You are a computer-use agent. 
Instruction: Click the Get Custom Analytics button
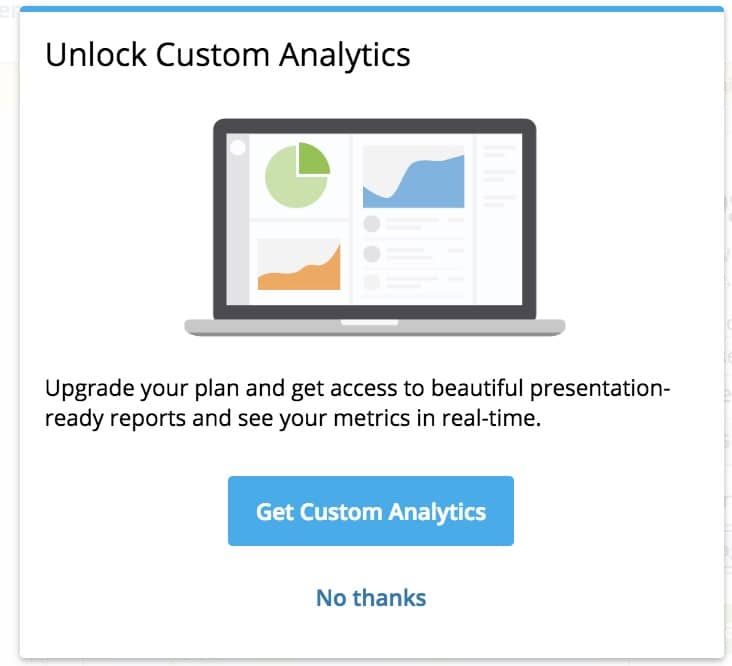click(371, 511)
